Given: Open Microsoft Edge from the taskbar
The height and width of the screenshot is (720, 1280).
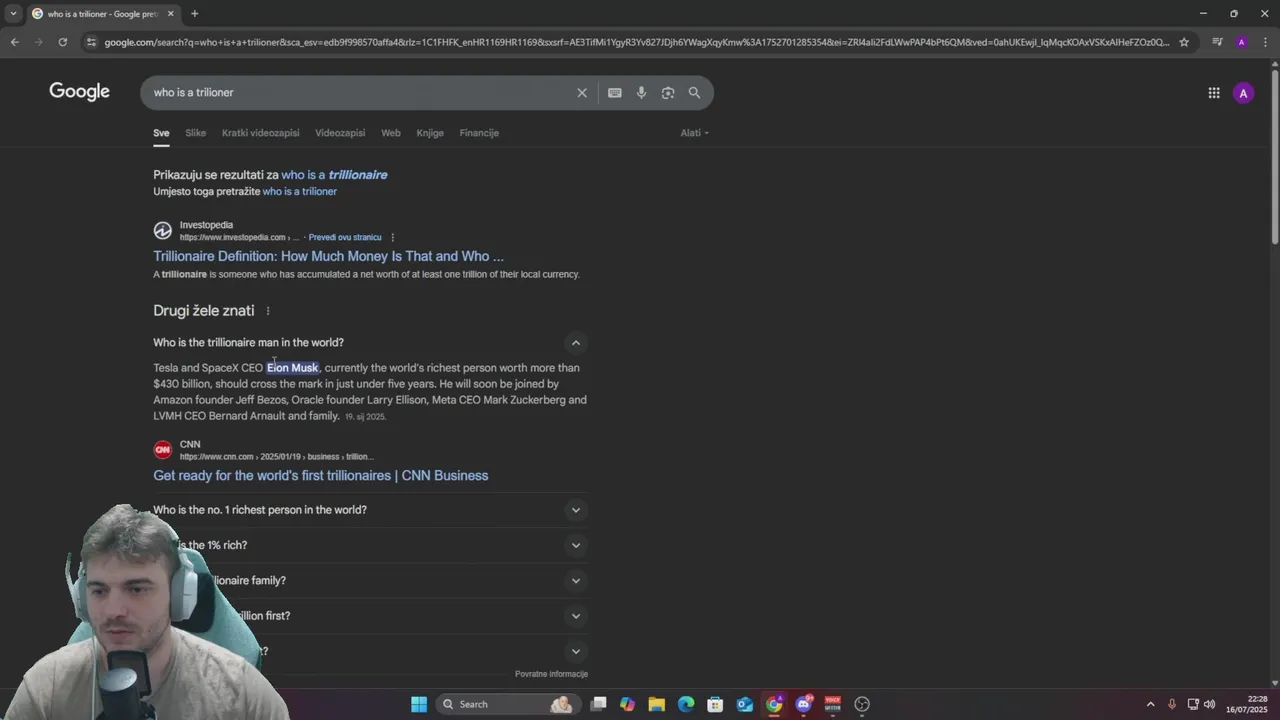Looking at the screenshot, I should (x=686, y=704).
